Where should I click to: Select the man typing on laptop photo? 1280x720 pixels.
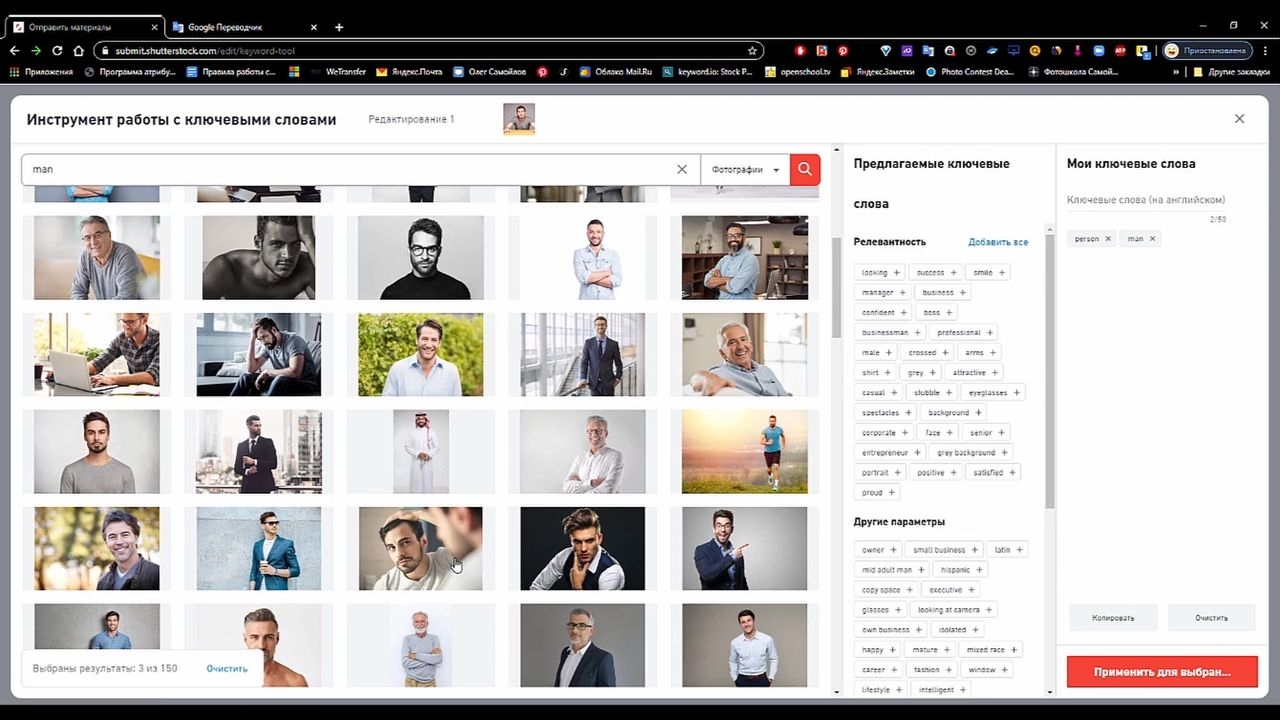click(96, 355)
